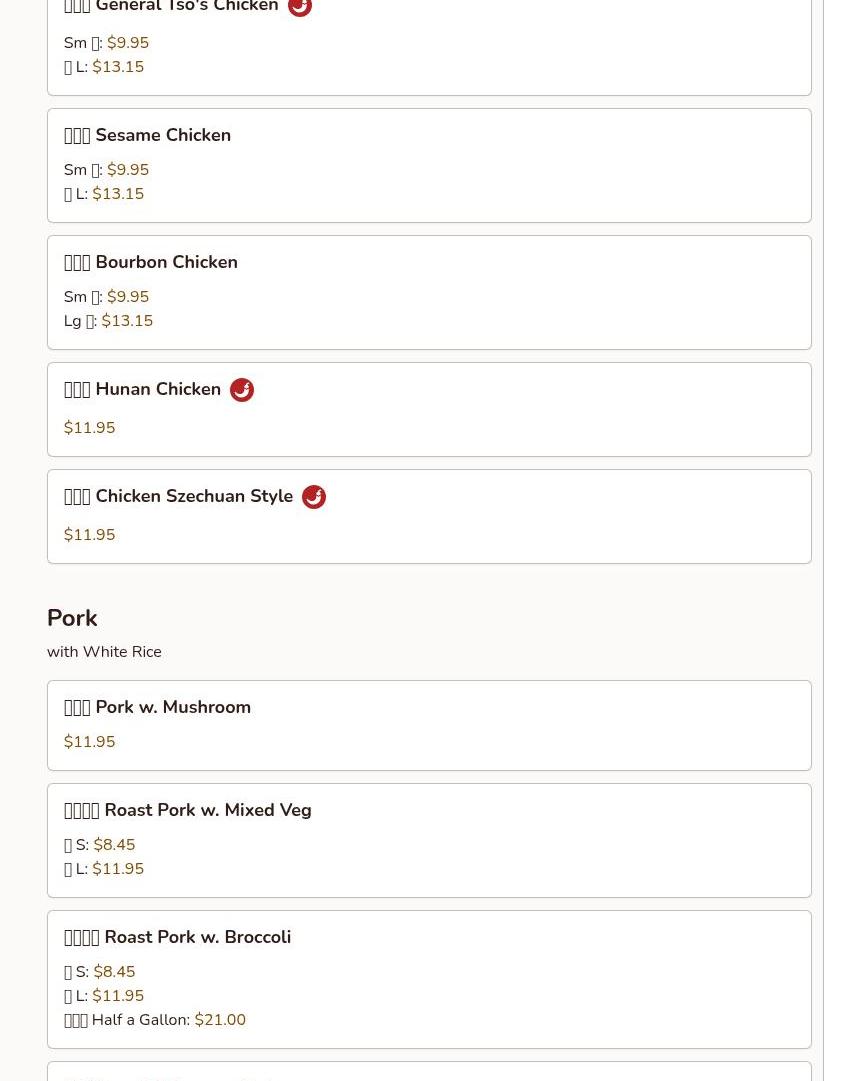The image size is (844, 1081).
Task: Click Pork w. Mushroom $11.95 price
Action: (89, 742)
